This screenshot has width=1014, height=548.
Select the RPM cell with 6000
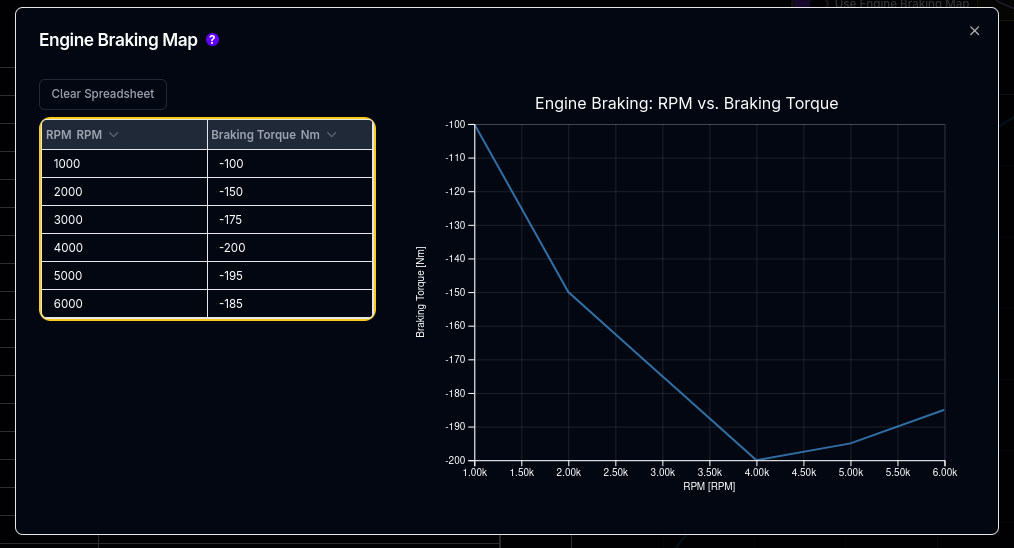pyautogui.click(x=124, y=303)
